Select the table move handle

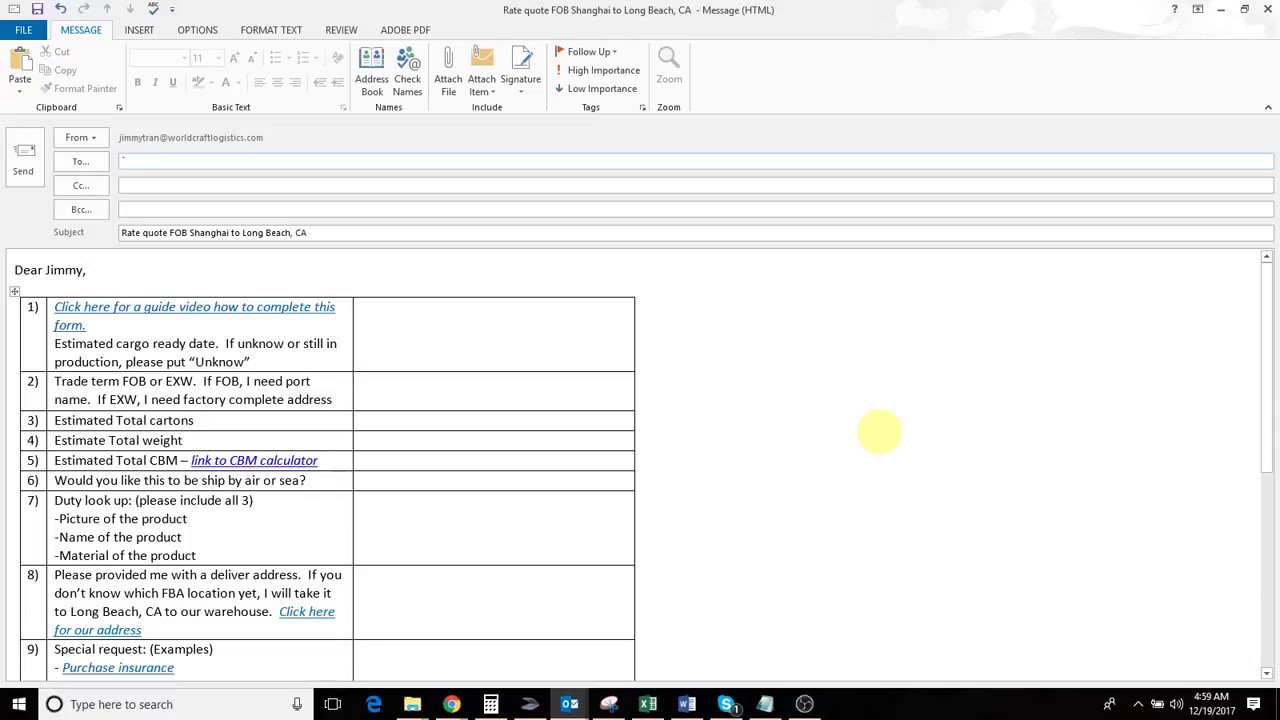click(x=14, y=291)
